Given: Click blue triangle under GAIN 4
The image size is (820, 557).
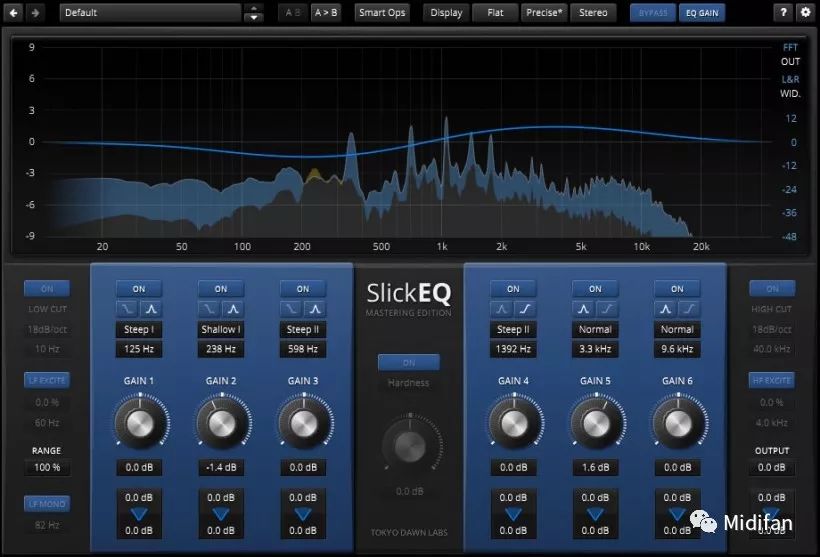Looking at the screenshot, I should 513,514.
